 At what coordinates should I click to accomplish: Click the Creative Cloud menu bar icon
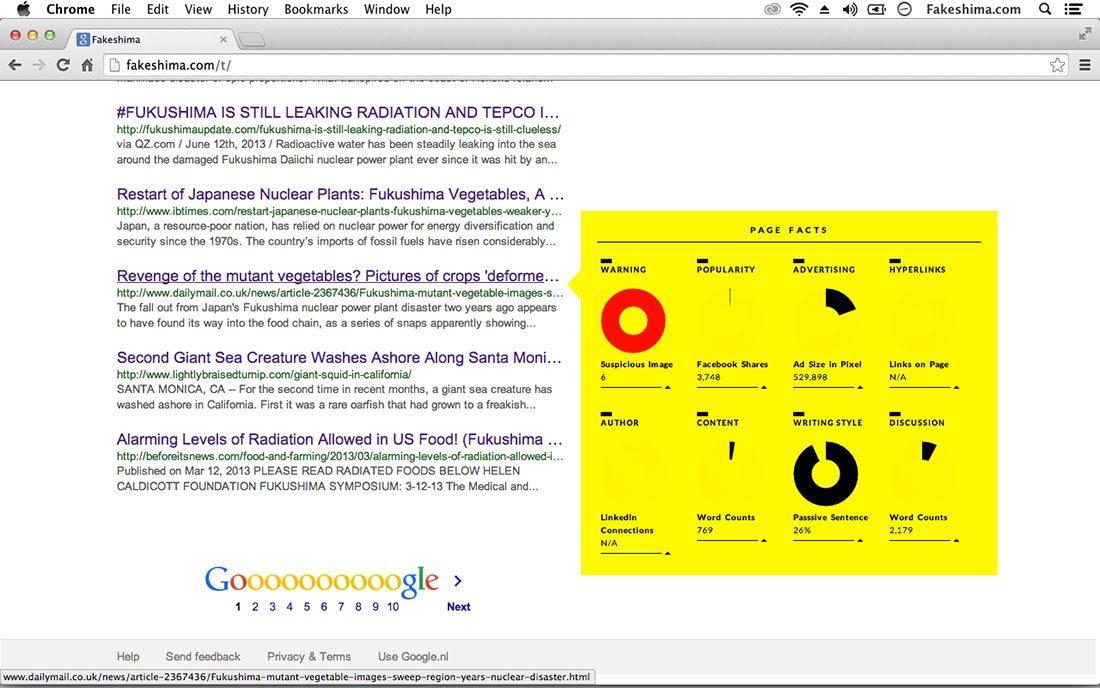pos(772,9)
